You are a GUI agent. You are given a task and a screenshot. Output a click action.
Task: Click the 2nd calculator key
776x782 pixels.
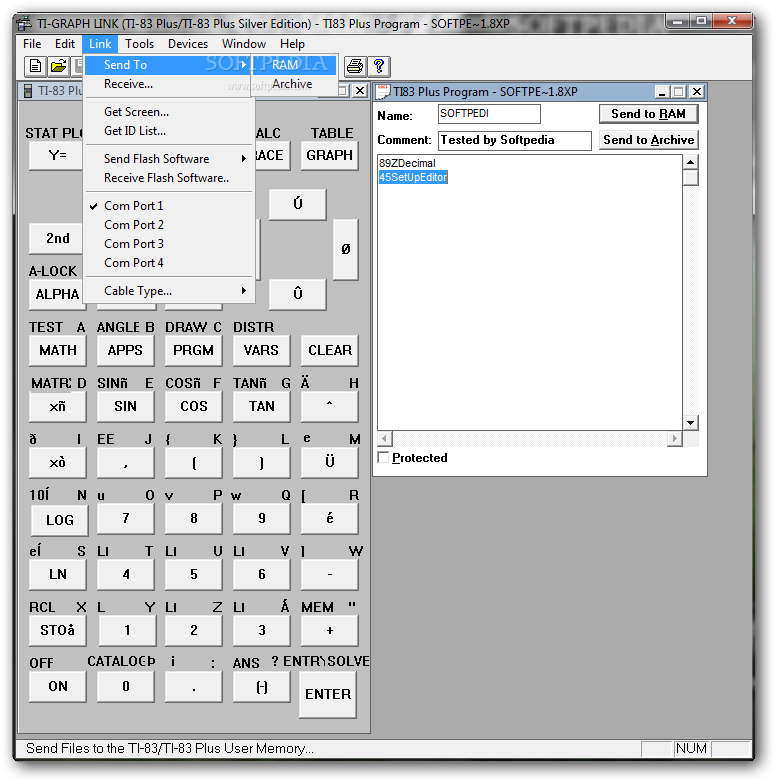[x=57, y=238]
